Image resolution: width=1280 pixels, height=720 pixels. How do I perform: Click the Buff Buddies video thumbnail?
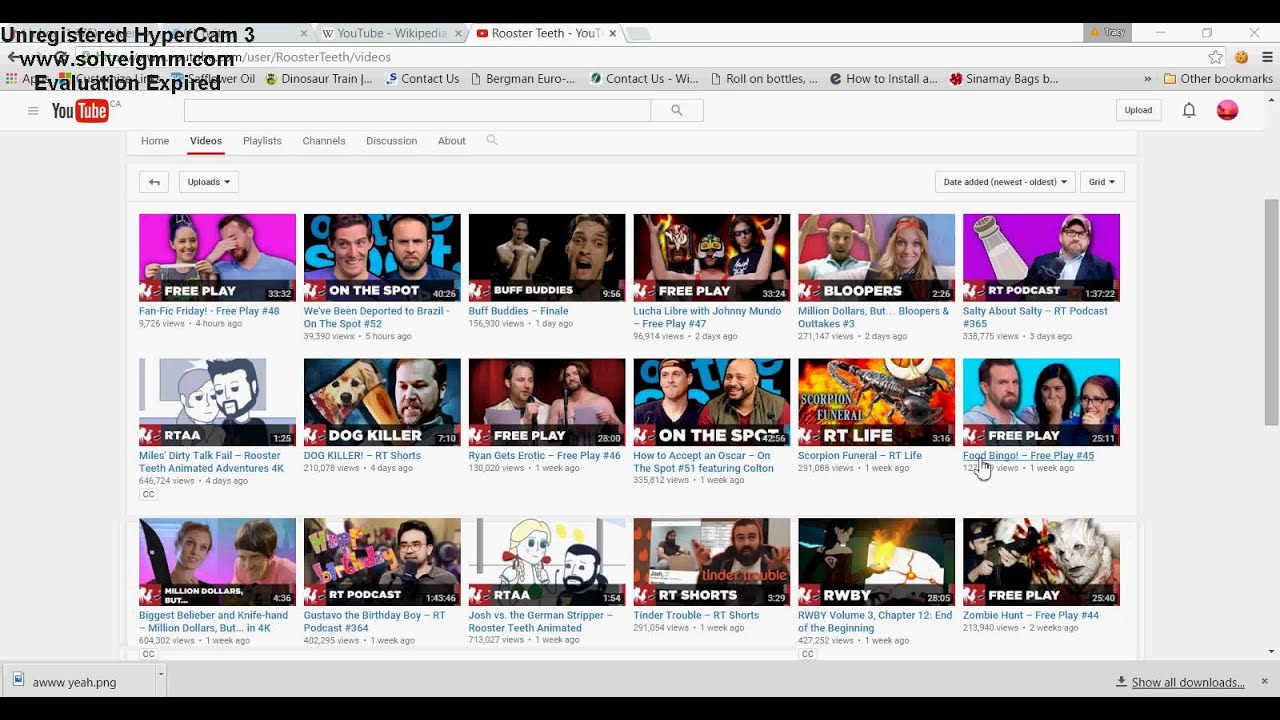tap(547, 258)
